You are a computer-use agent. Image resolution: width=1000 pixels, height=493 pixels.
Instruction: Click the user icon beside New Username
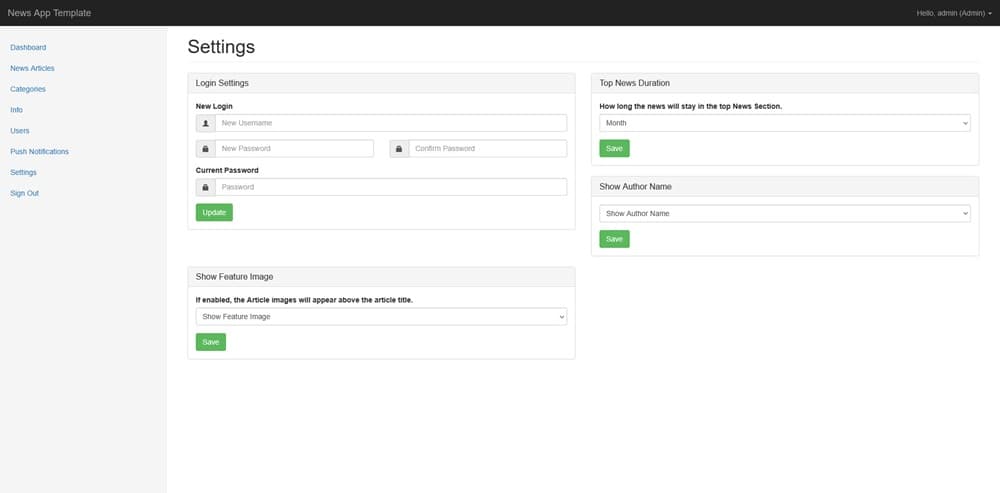tap(206, 123)
